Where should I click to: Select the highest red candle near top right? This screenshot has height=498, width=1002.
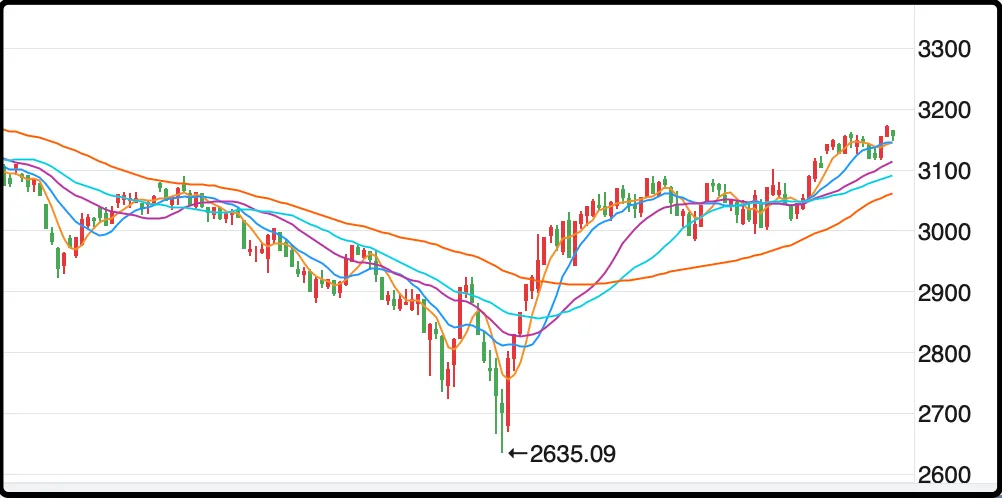click(x=886, y=130)
